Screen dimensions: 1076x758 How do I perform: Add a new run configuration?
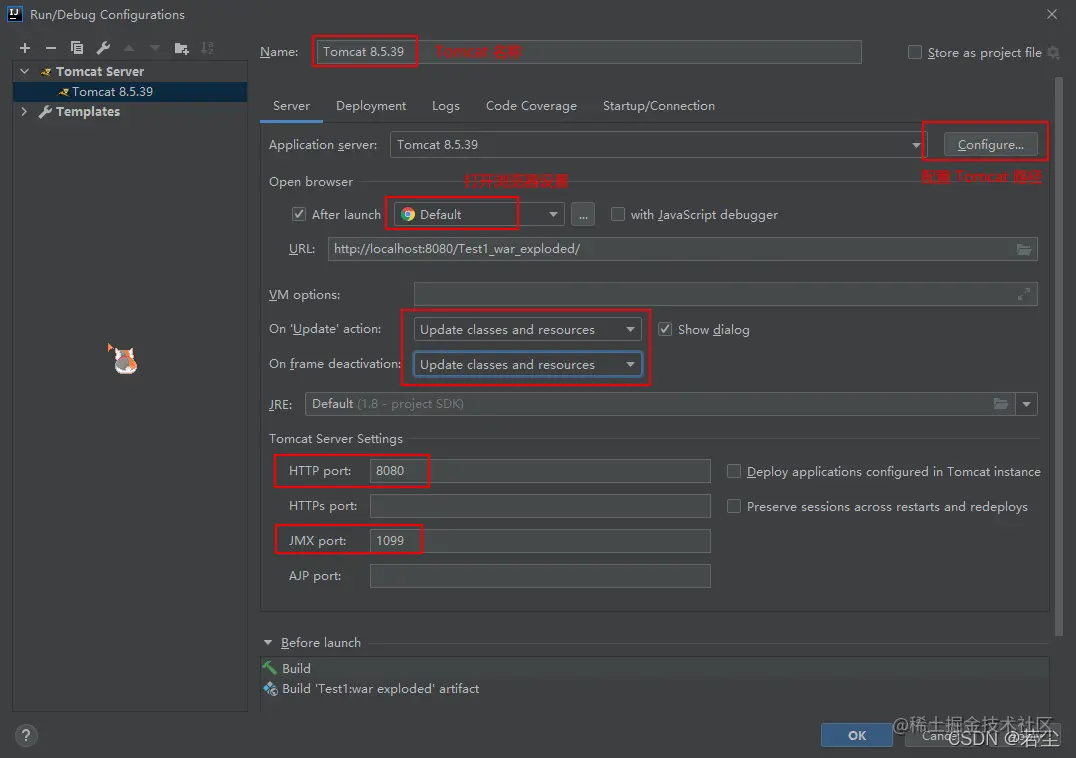point(24,47)
